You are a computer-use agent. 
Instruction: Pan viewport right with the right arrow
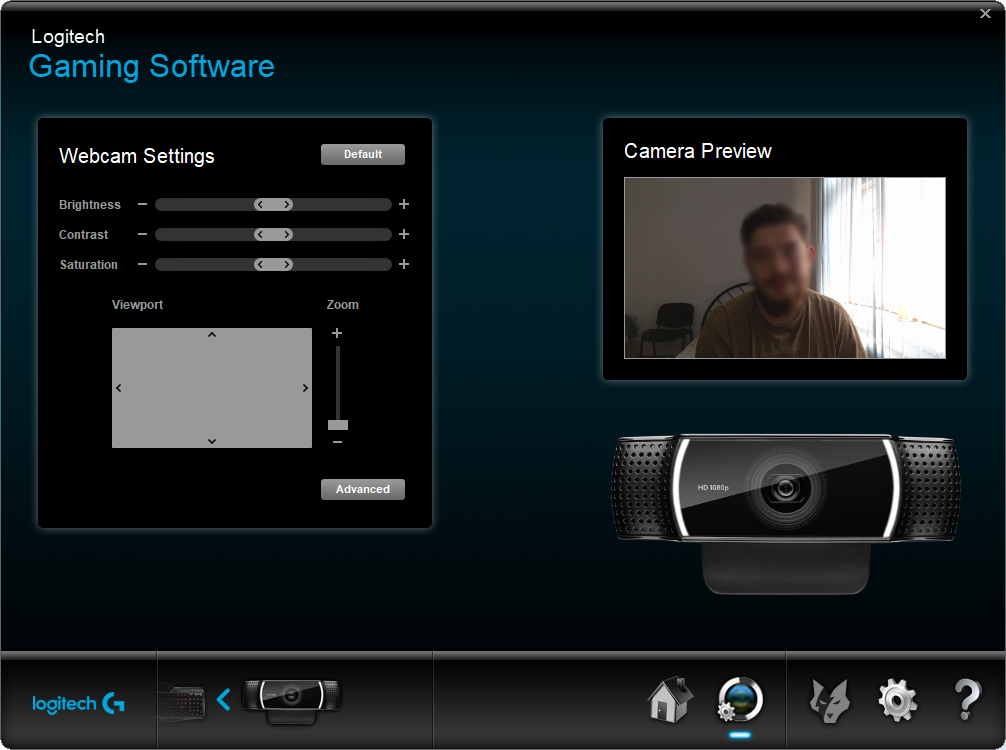305,388
